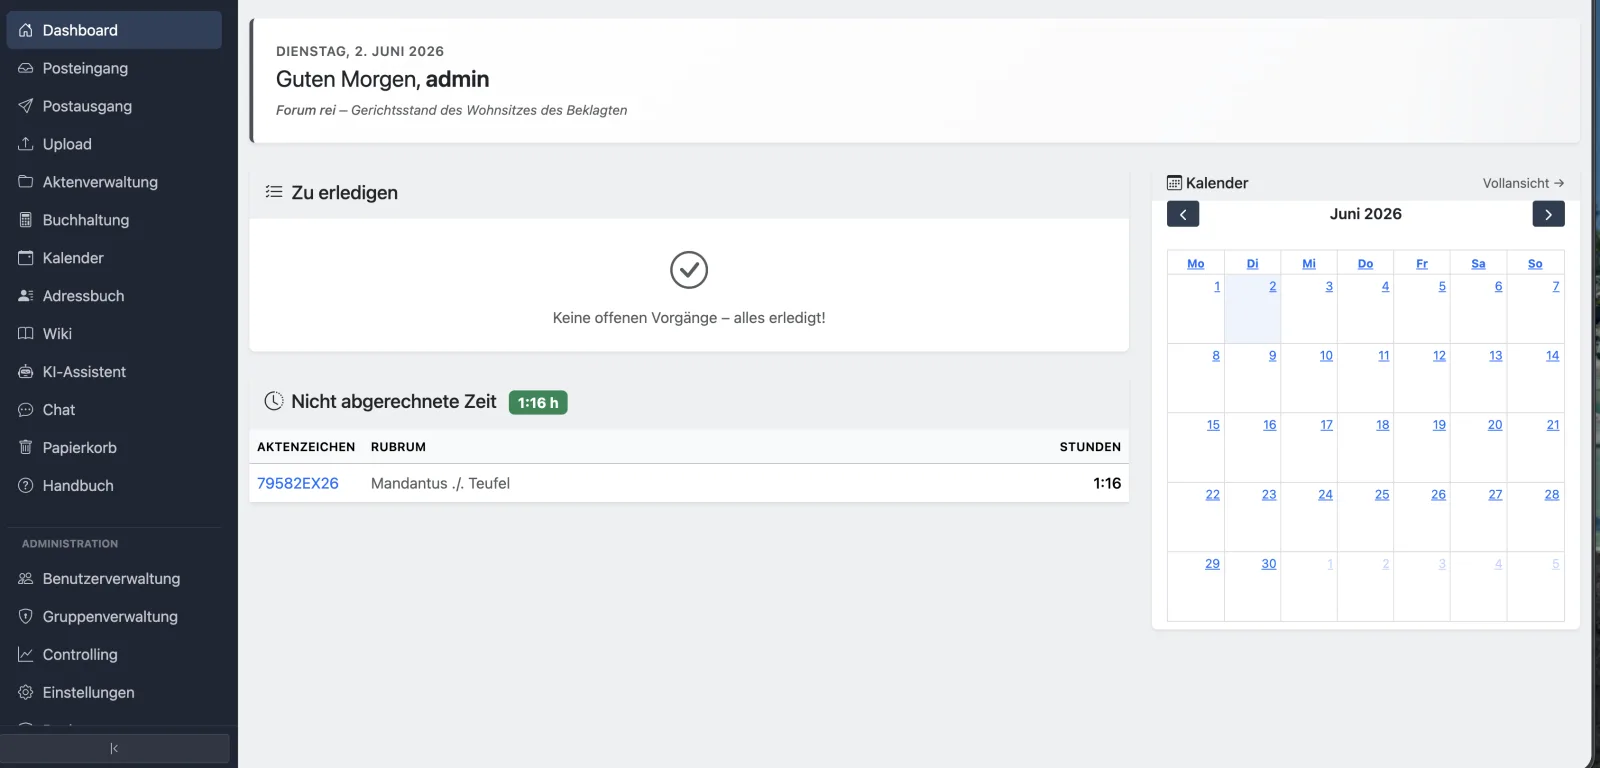Viewport: 1600px width, 768px height.
Task: Click the checkmark circle icon
Action: [x=689, y=270]
